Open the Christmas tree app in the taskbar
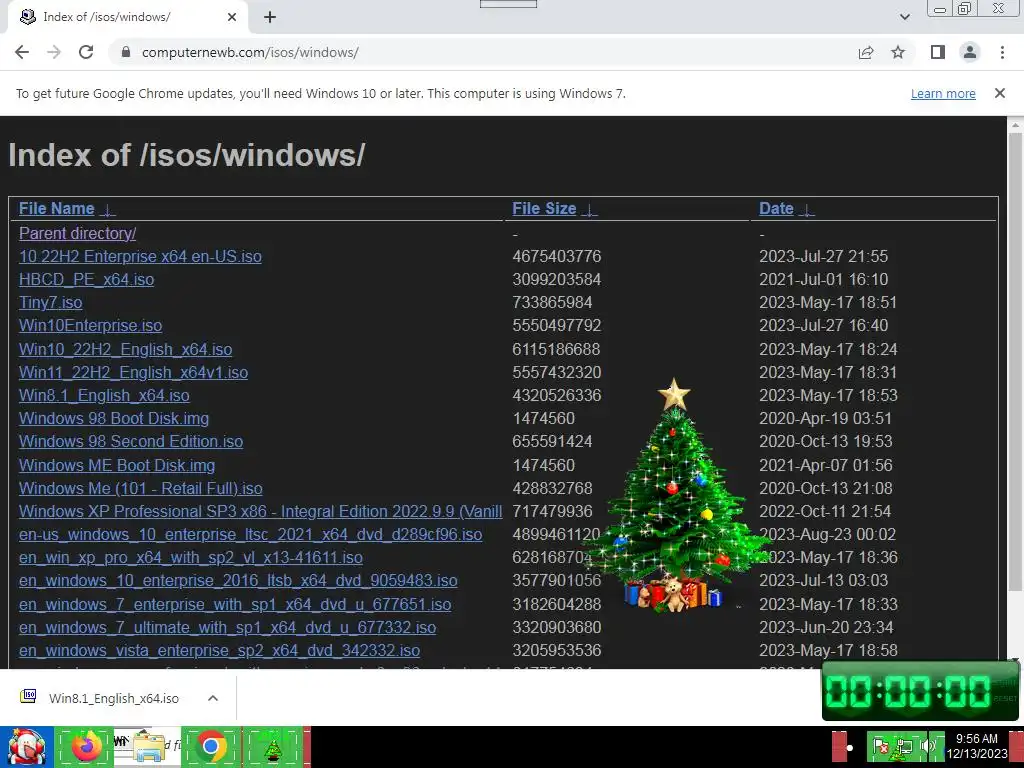 click(x=273, y=747)
